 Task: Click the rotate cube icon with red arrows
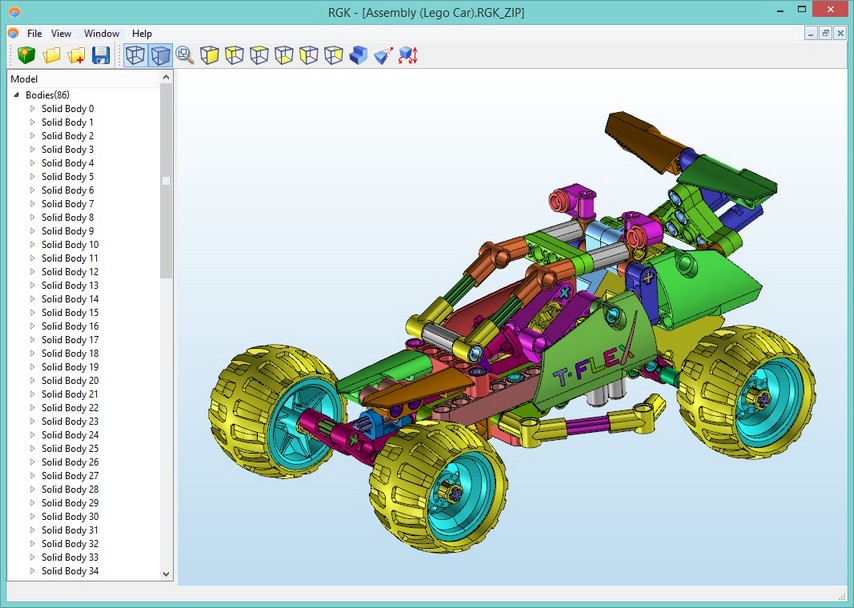[408, 56]
